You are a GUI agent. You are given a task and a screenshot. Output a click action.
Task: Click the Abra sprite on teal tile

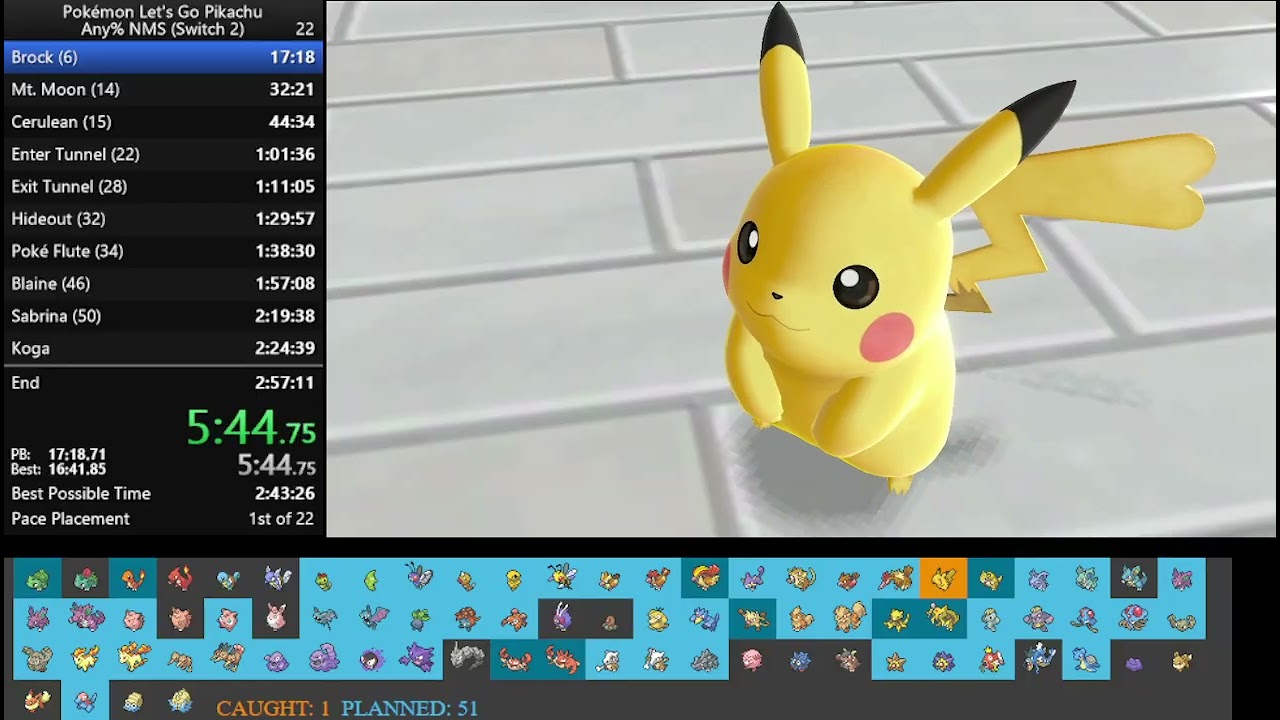pos(896,619)
